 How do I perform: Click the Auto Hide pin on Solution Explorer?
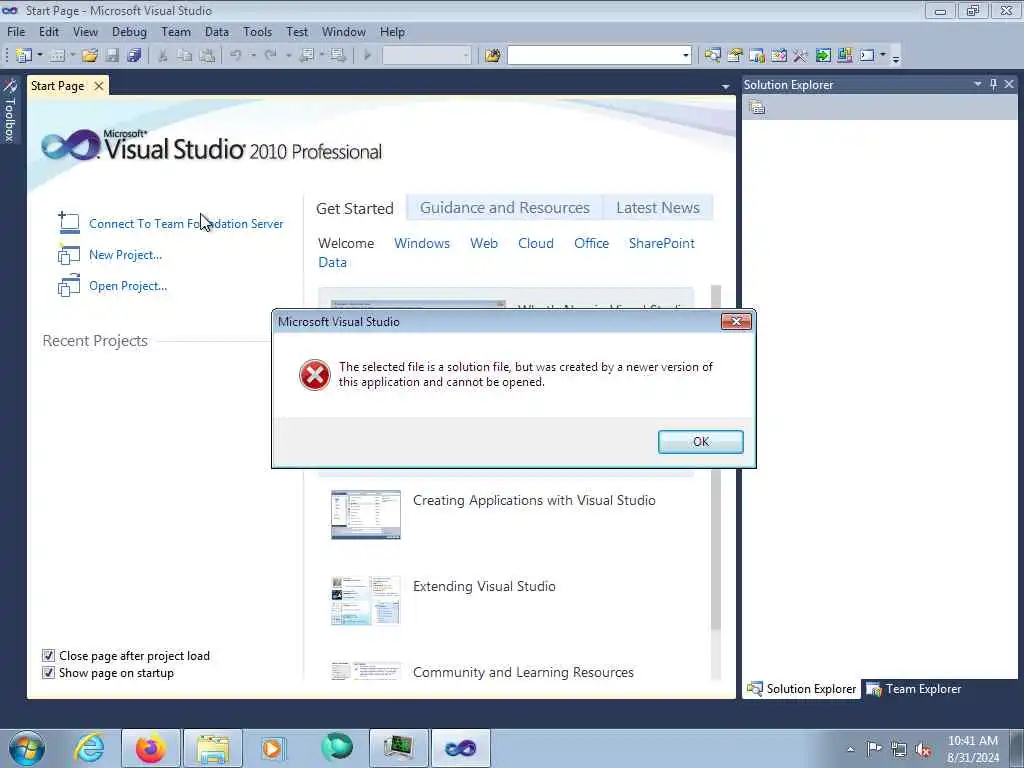pyautogui.click(x=993, y=84)
